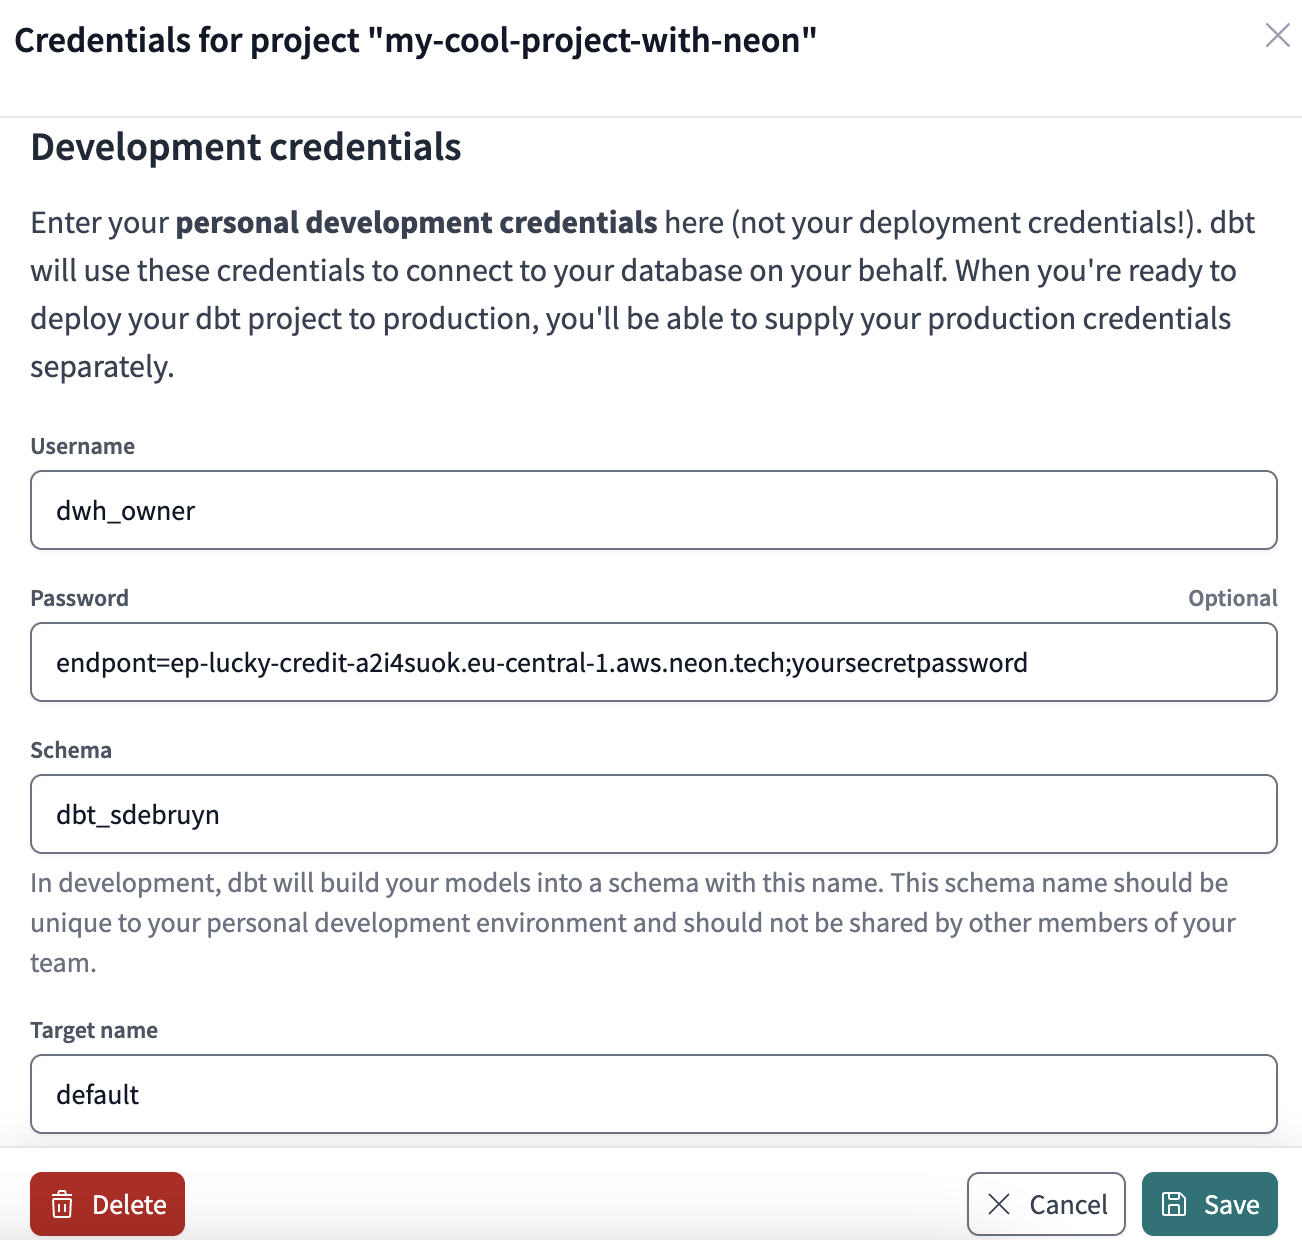Viewport: 1302px width, 1240px height.
Task: Click the floppy disk icon on the Save button
Action: (1173, 1204)
